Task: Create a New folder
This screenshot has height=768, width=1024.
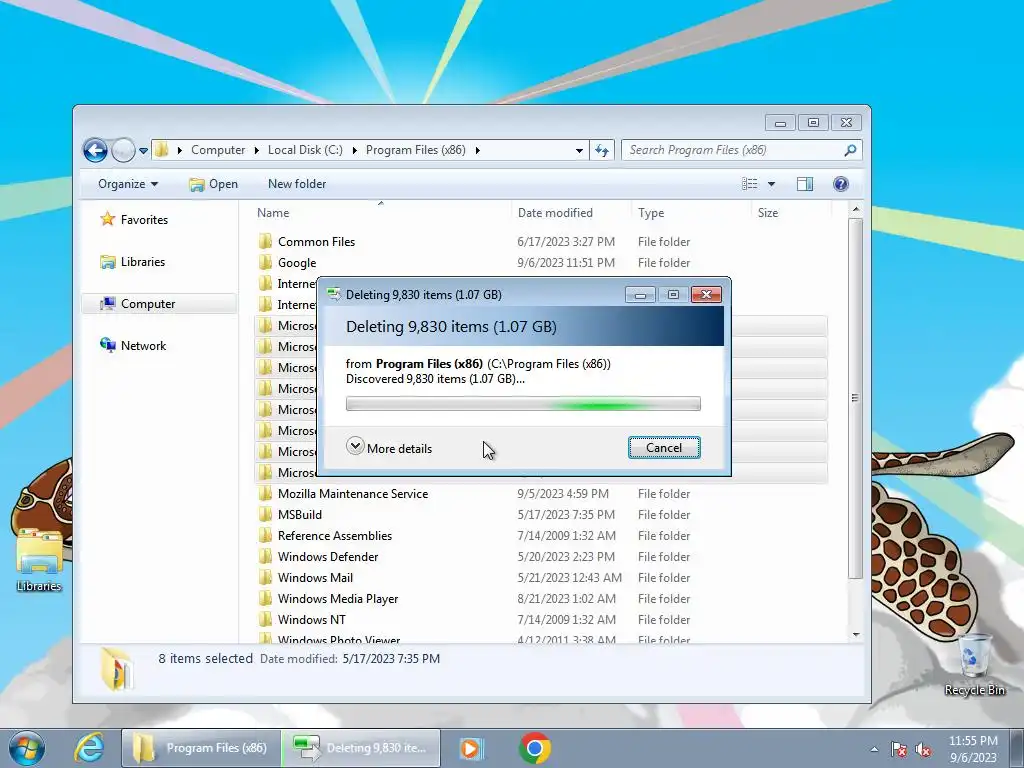Action: [x=297, y=184]
